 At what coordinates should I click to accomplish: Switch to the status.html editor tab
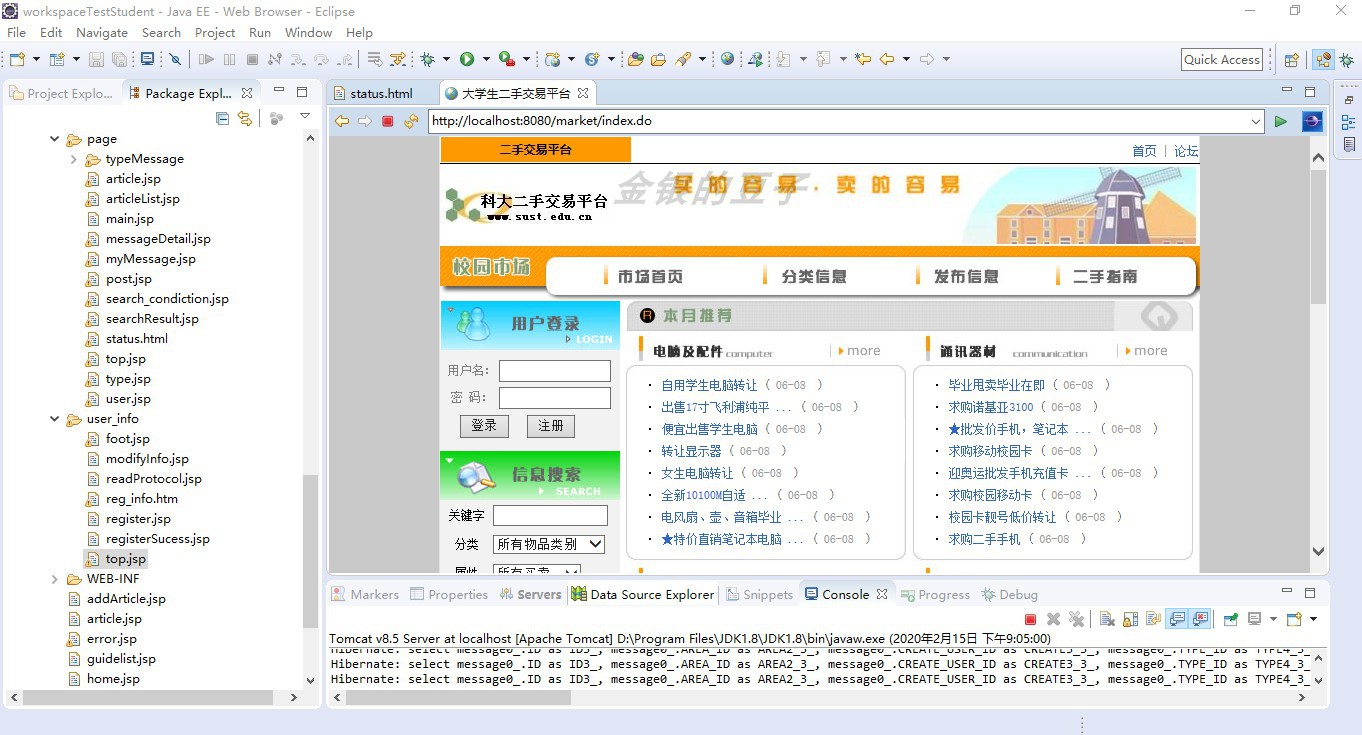pyautogui.click(x=380, y=93)
